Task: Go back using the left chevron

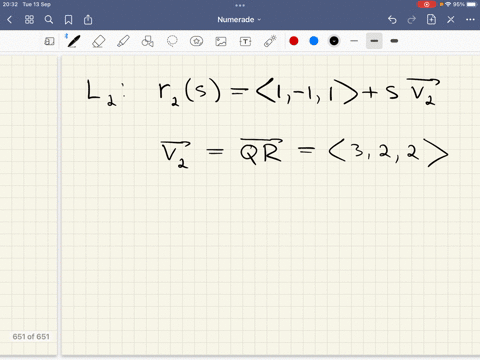Action: click(x=9, y=20)
